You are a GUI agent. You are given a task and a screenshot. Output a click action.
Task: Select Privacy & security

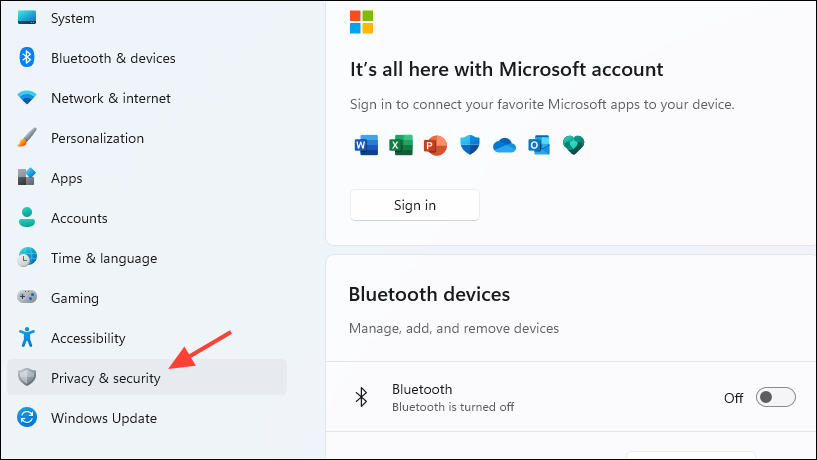(147, 377)
